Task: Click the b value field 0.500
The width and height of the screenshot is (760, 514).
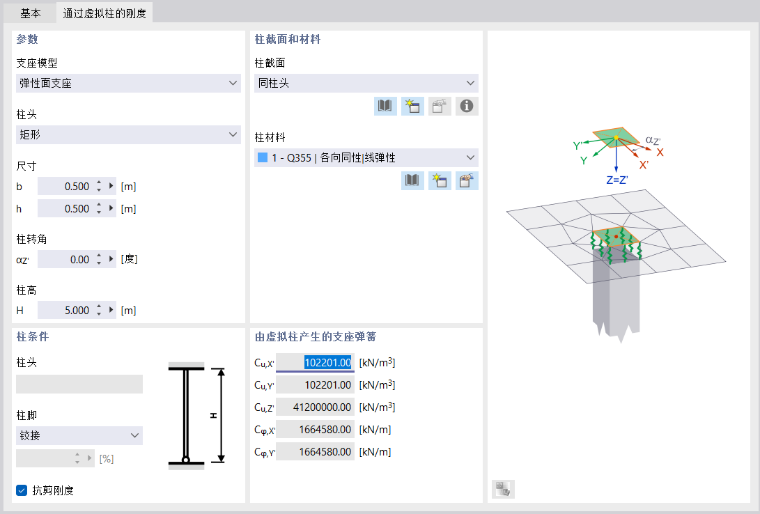Action: tap(66, 186)
